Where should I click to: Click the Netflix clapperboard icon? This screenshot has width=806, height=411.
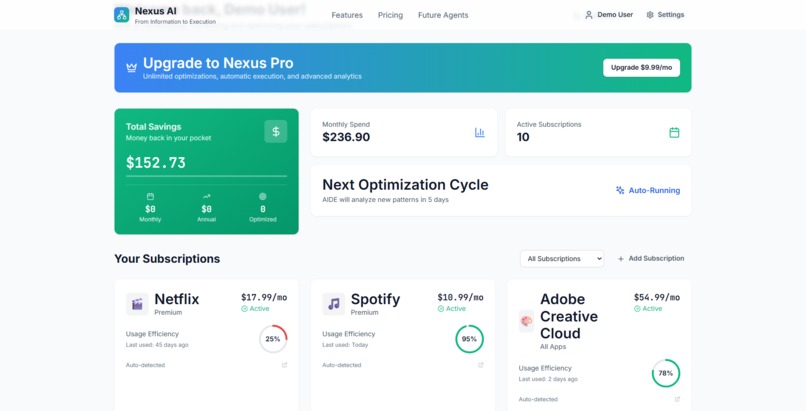click(137, 304)
